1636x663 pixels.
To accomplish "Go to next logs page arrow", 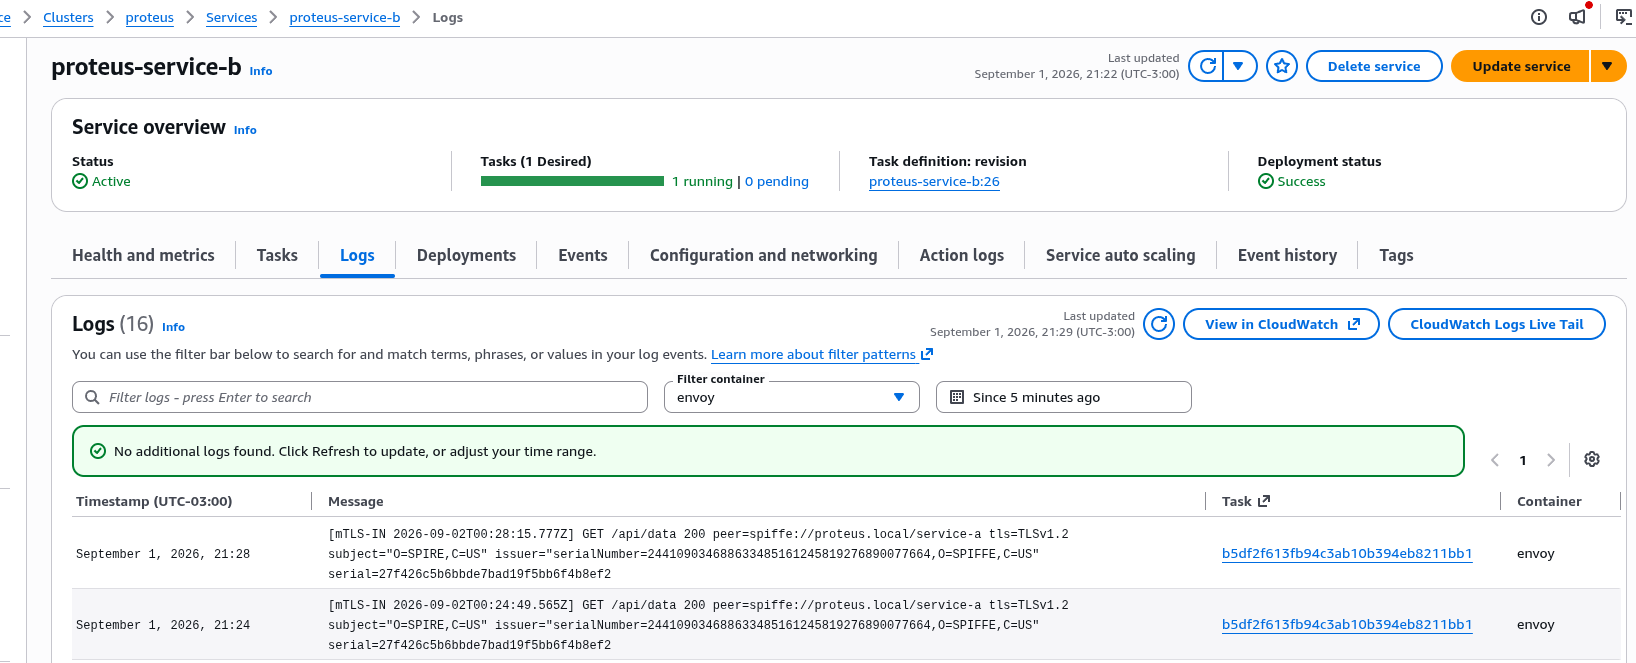I will [1551, 460].
